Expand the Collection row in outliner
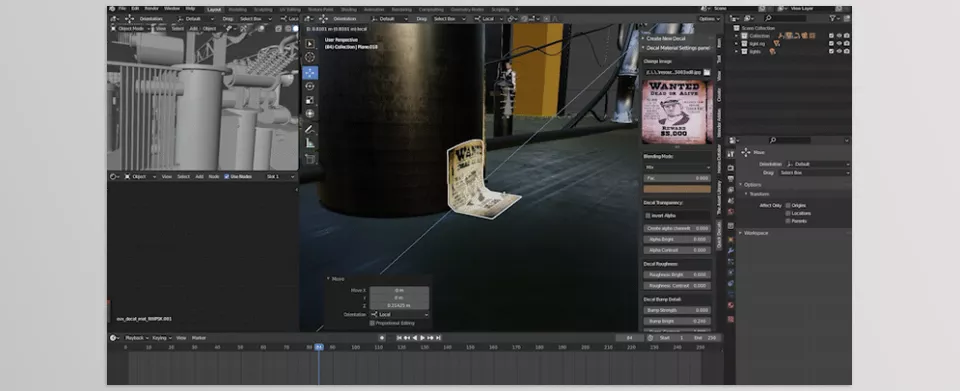The width and height of the screenshot is (960, 391). coord(737,35)
